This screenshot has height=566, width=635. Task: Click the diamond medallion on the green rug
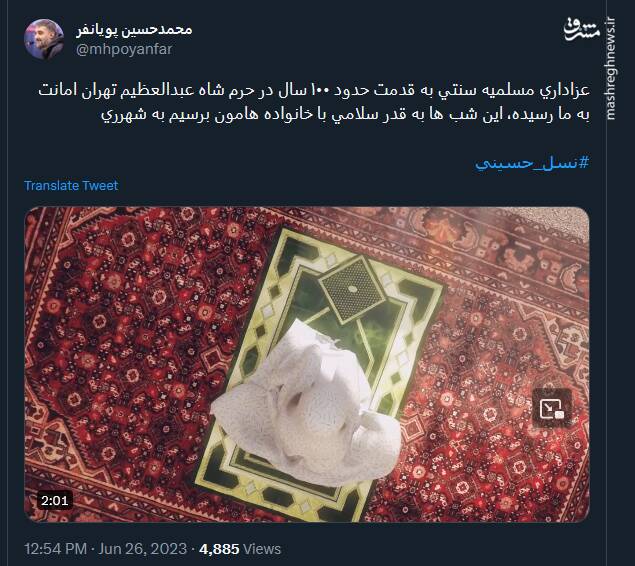click(352, 289)
